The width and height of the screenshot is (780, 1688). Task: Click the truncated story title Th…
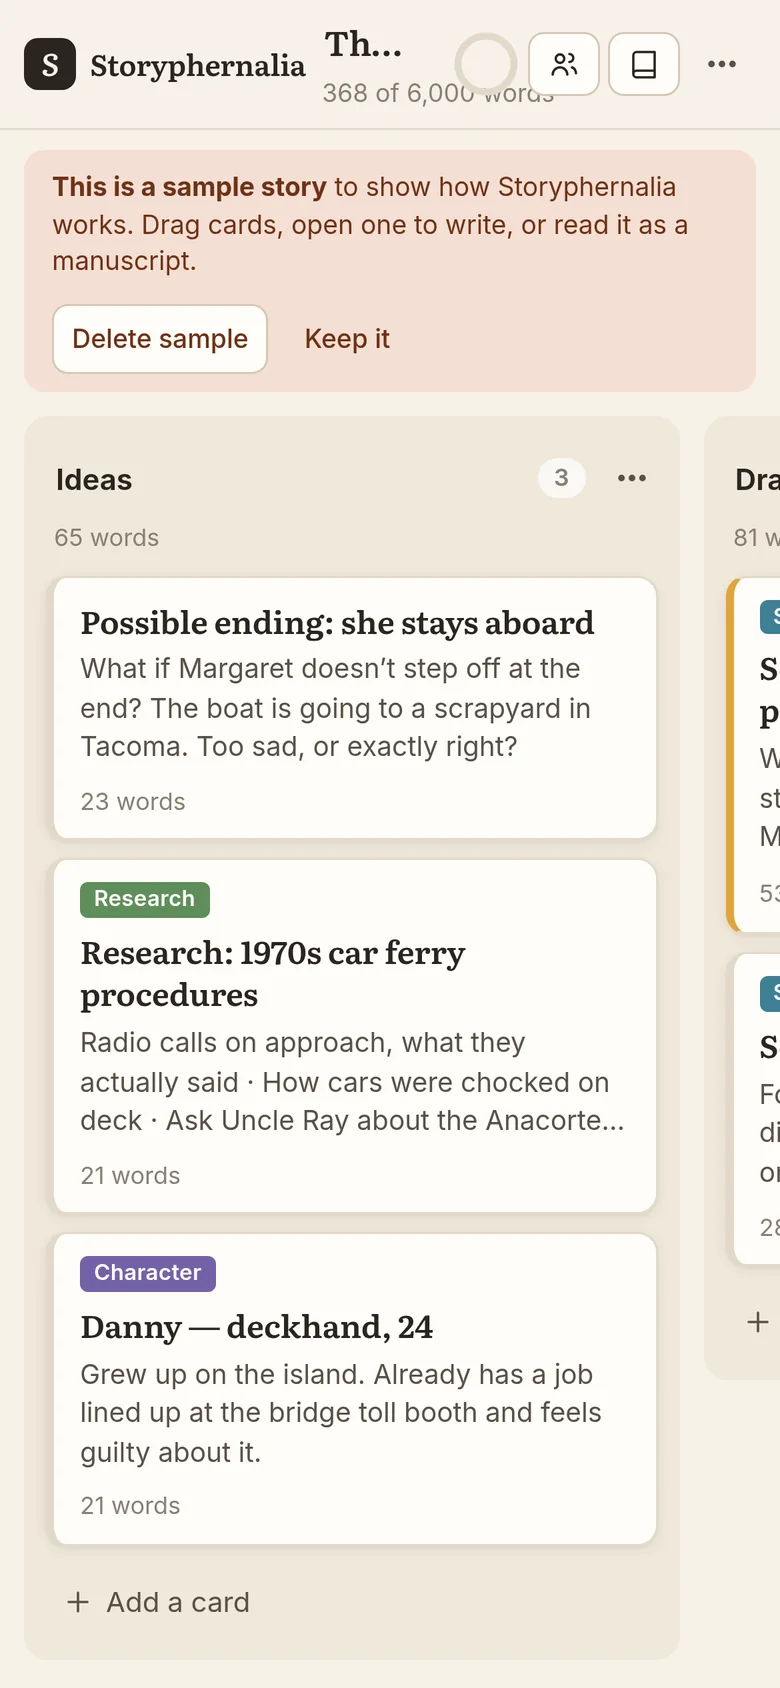coord(364,44)
